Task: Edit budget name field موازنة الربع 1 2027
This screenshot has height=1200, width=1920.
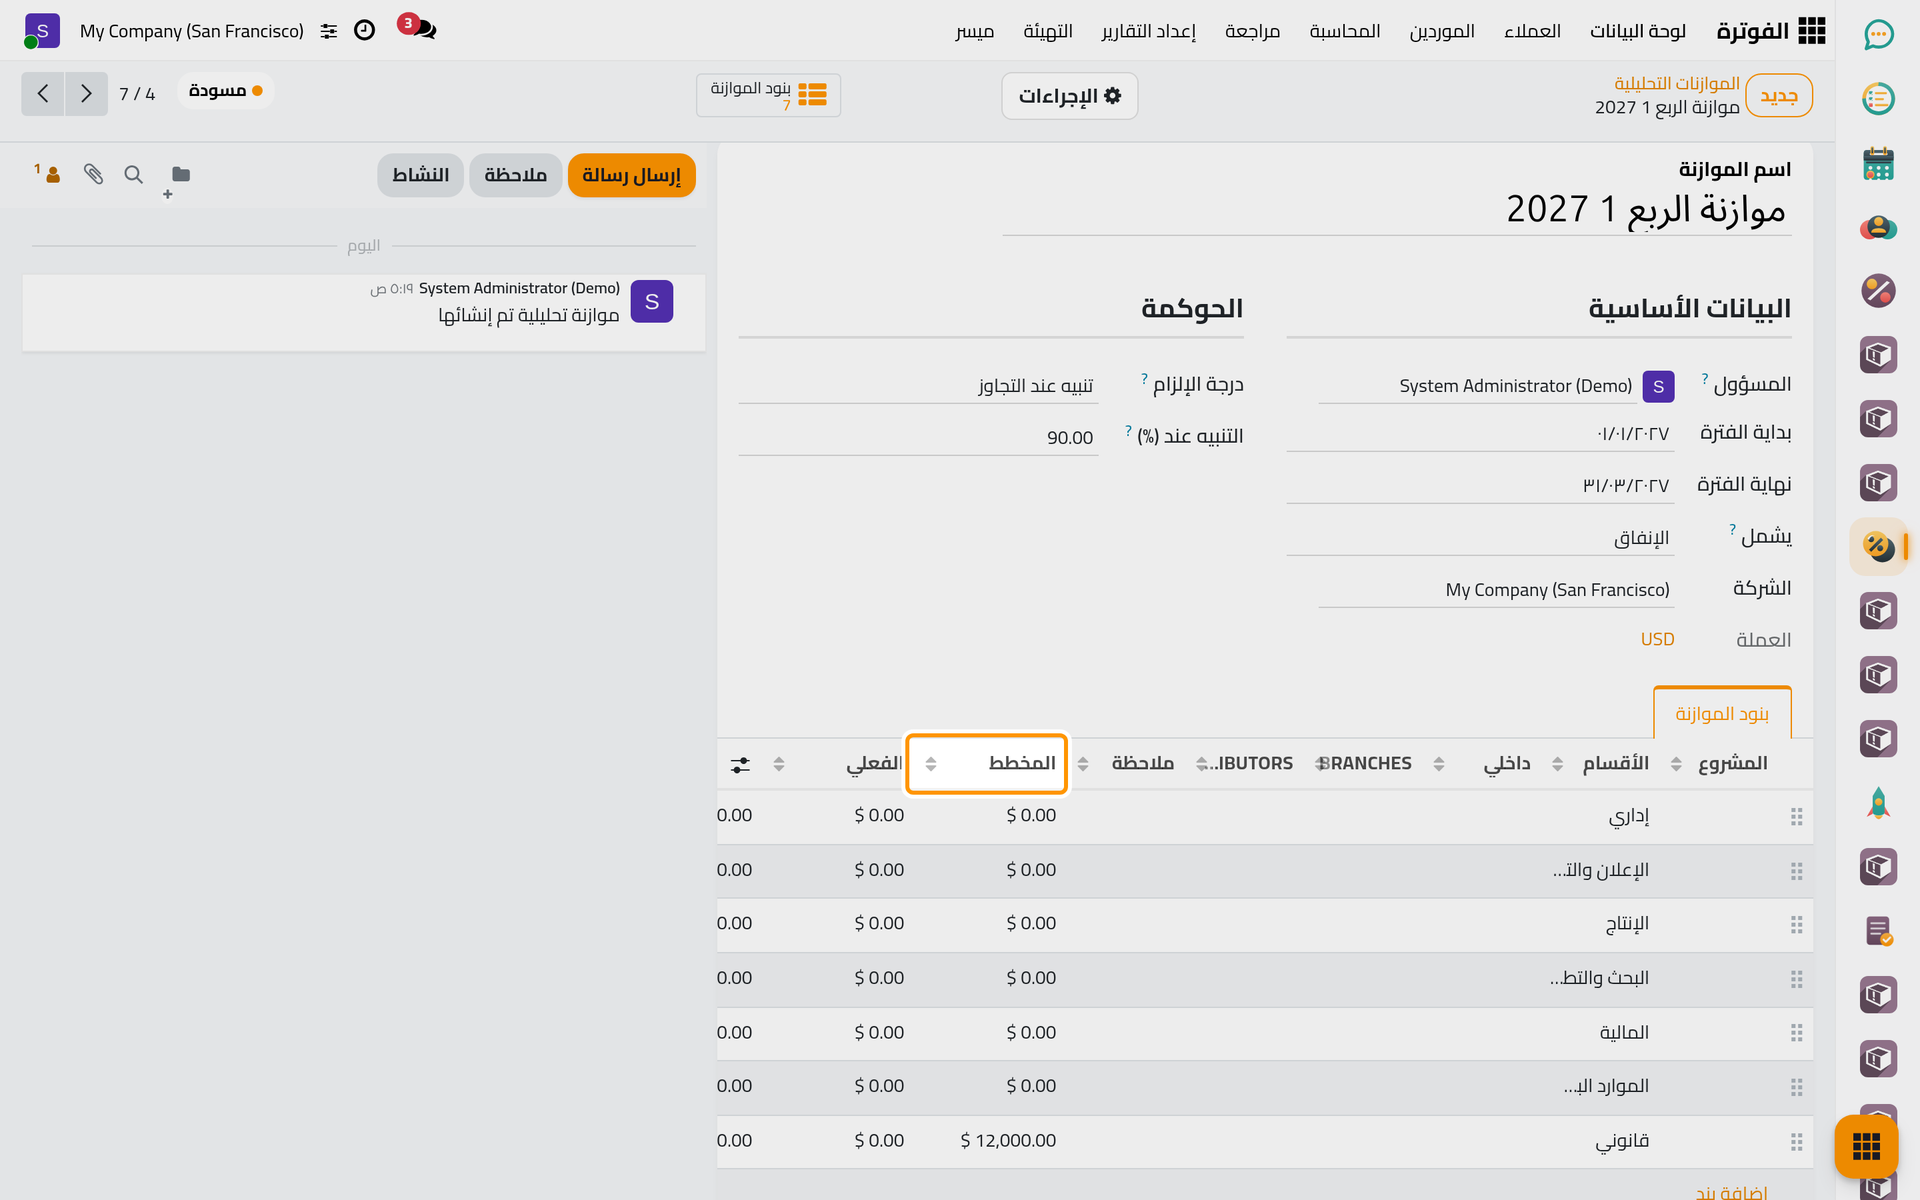Action: [x=1397, y=209]
